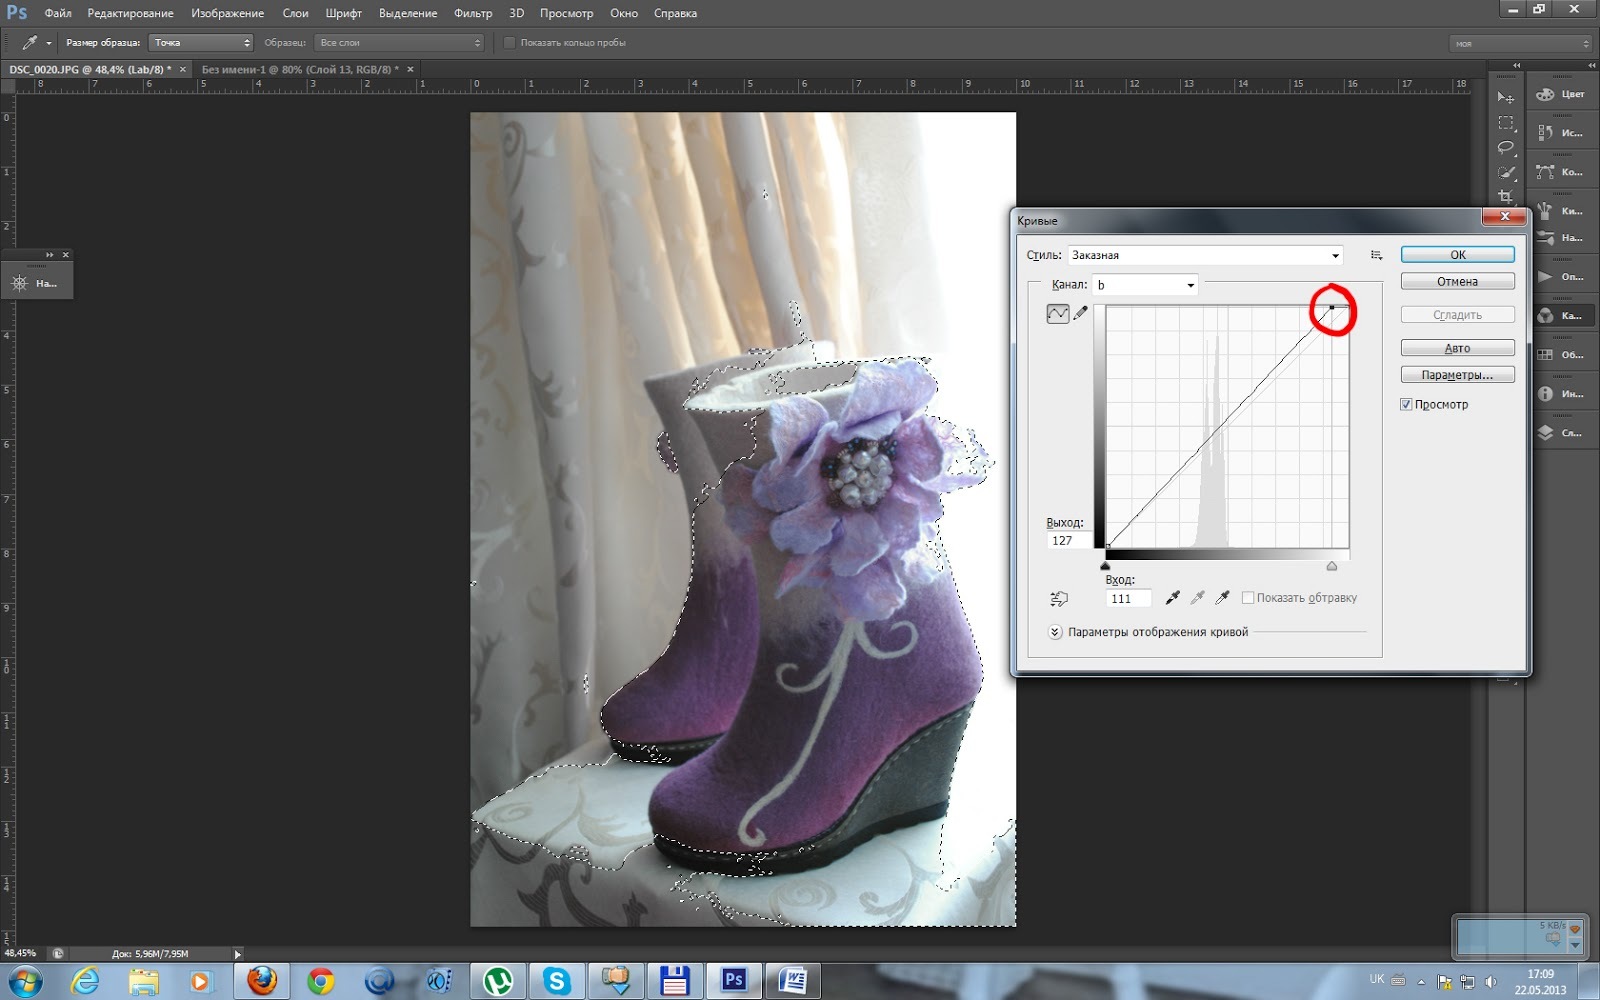Select the Lasso tool
Viewport: 1600px width, 1000px height.
pos(1505,147)
